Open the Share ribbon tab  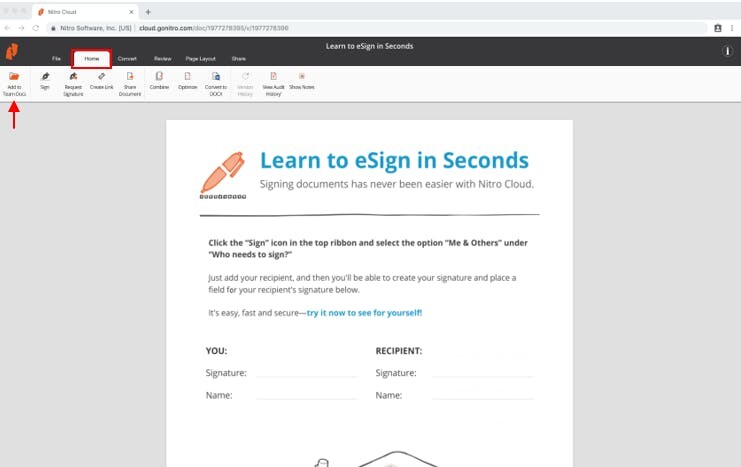238,59
